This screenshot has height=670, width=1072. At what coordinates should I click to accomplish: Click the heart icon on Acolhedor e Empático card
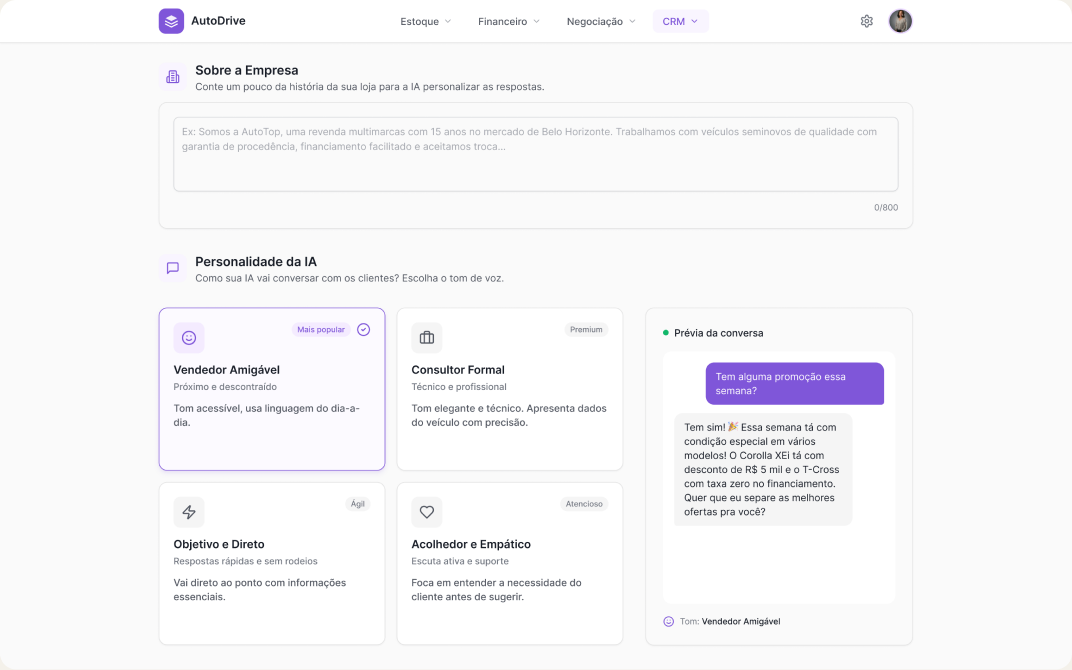coord(427,512)
